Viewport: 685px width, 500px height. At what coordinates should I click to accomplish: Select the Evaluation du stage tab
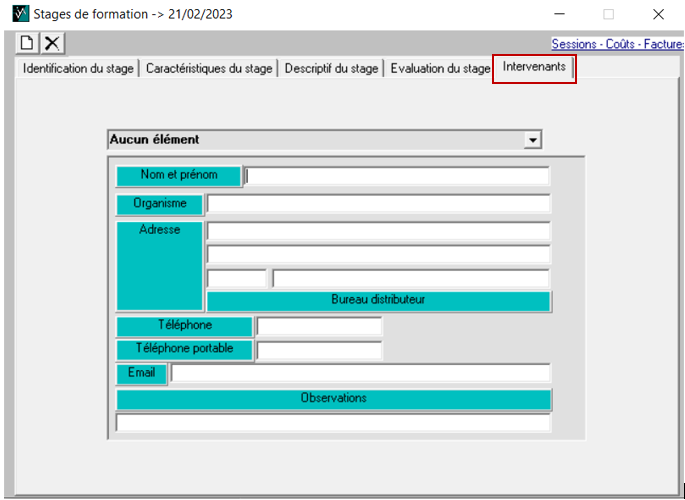point(439,69)
